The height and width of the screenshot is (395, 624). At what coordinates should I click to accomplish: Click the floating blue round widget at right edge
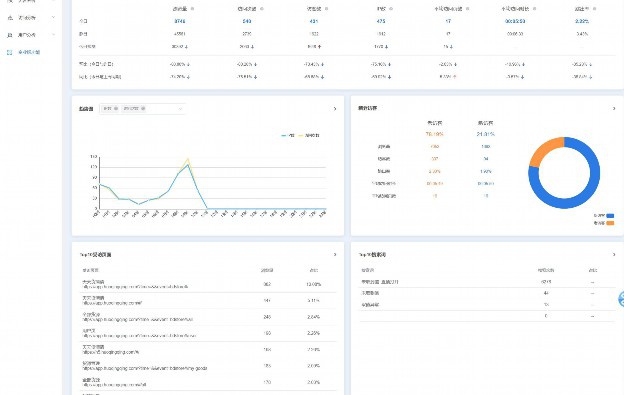tap(621, 299)
